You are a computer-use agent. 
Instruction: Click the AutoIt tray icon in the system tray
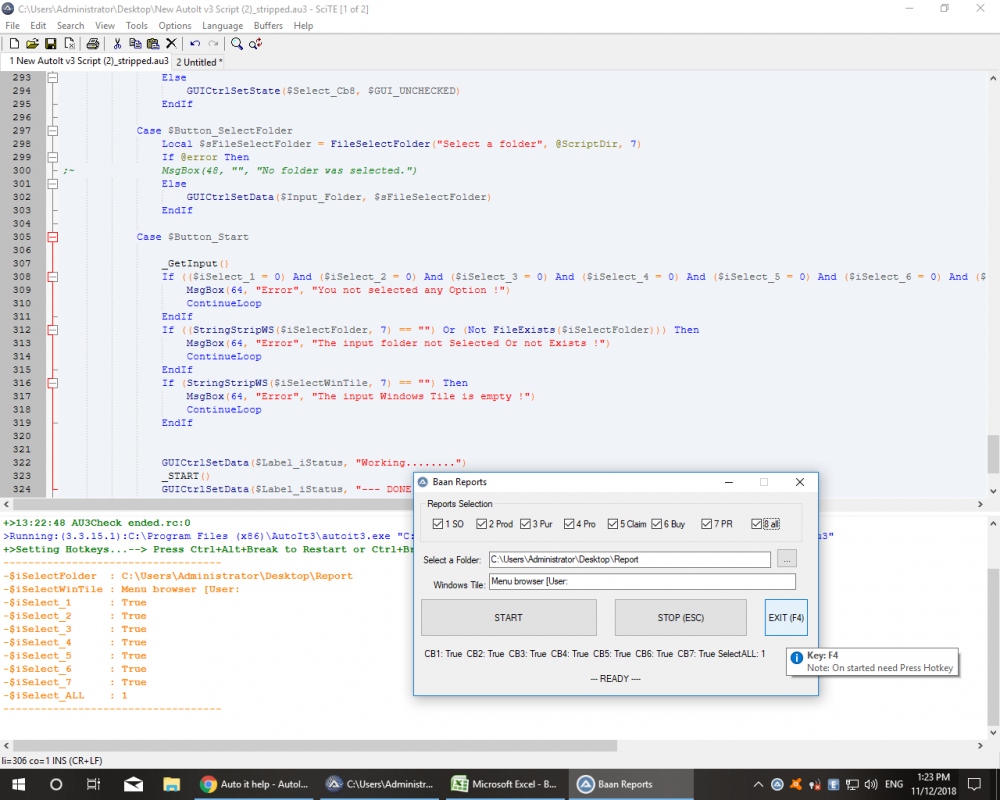(x=777, y=784)
